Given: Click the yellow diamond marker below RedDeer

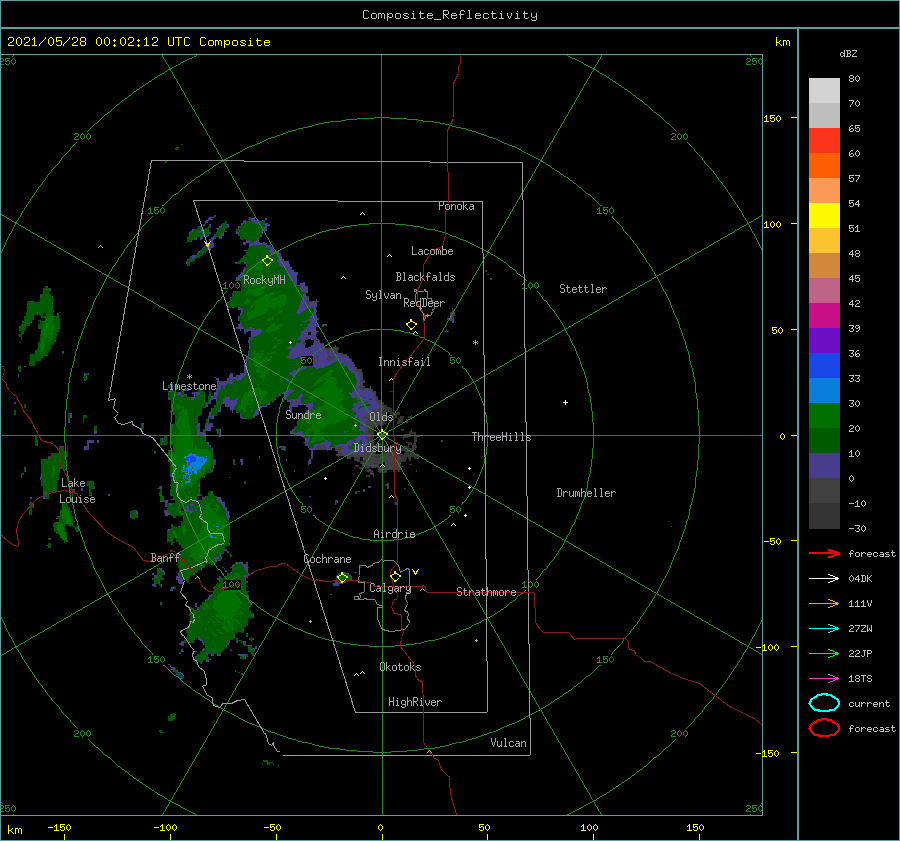Looking at the screenshot, I should tap(411, 325).
